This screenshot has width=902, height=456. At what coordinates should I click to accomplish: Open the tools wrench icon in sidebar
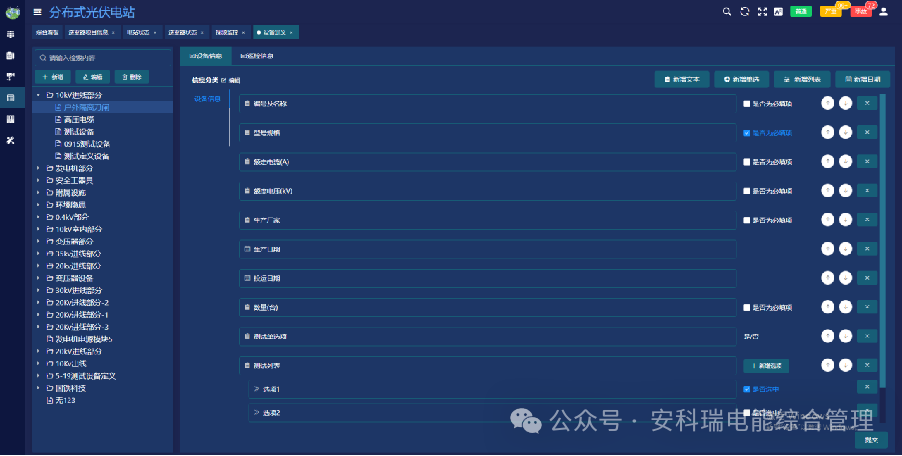(10, 140)
